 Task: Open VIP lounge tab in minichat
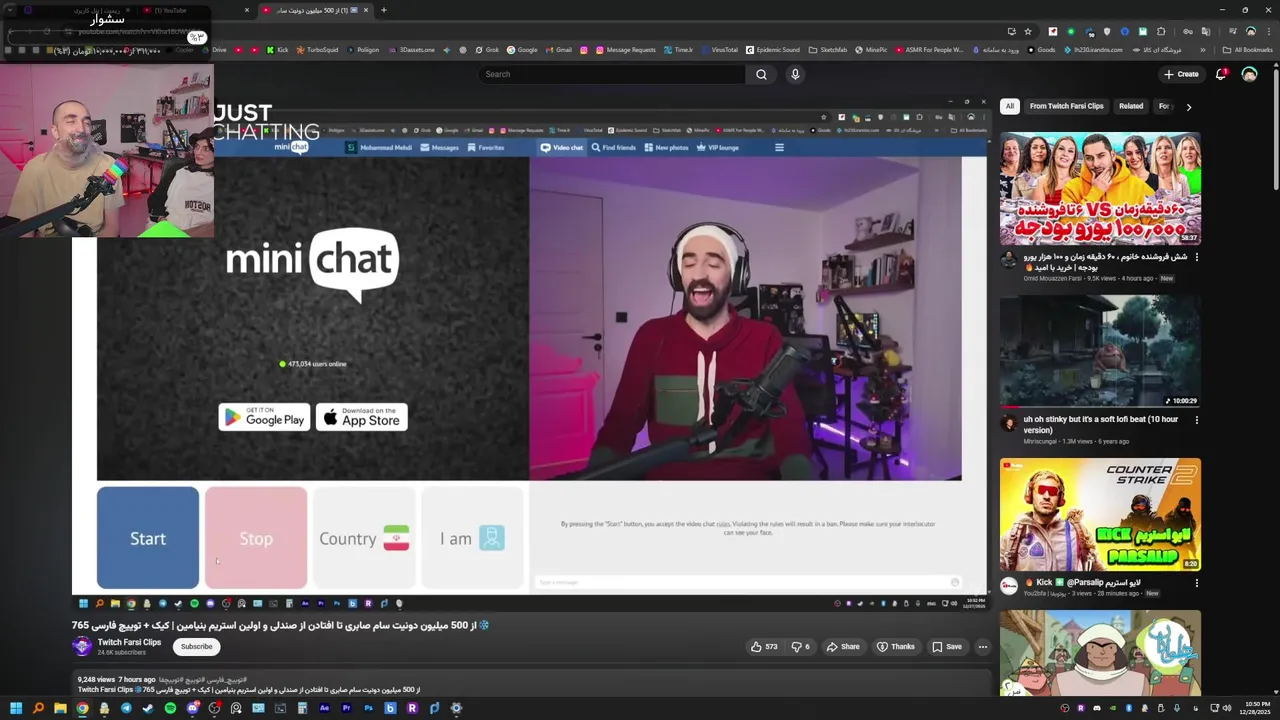pos(717,147)
